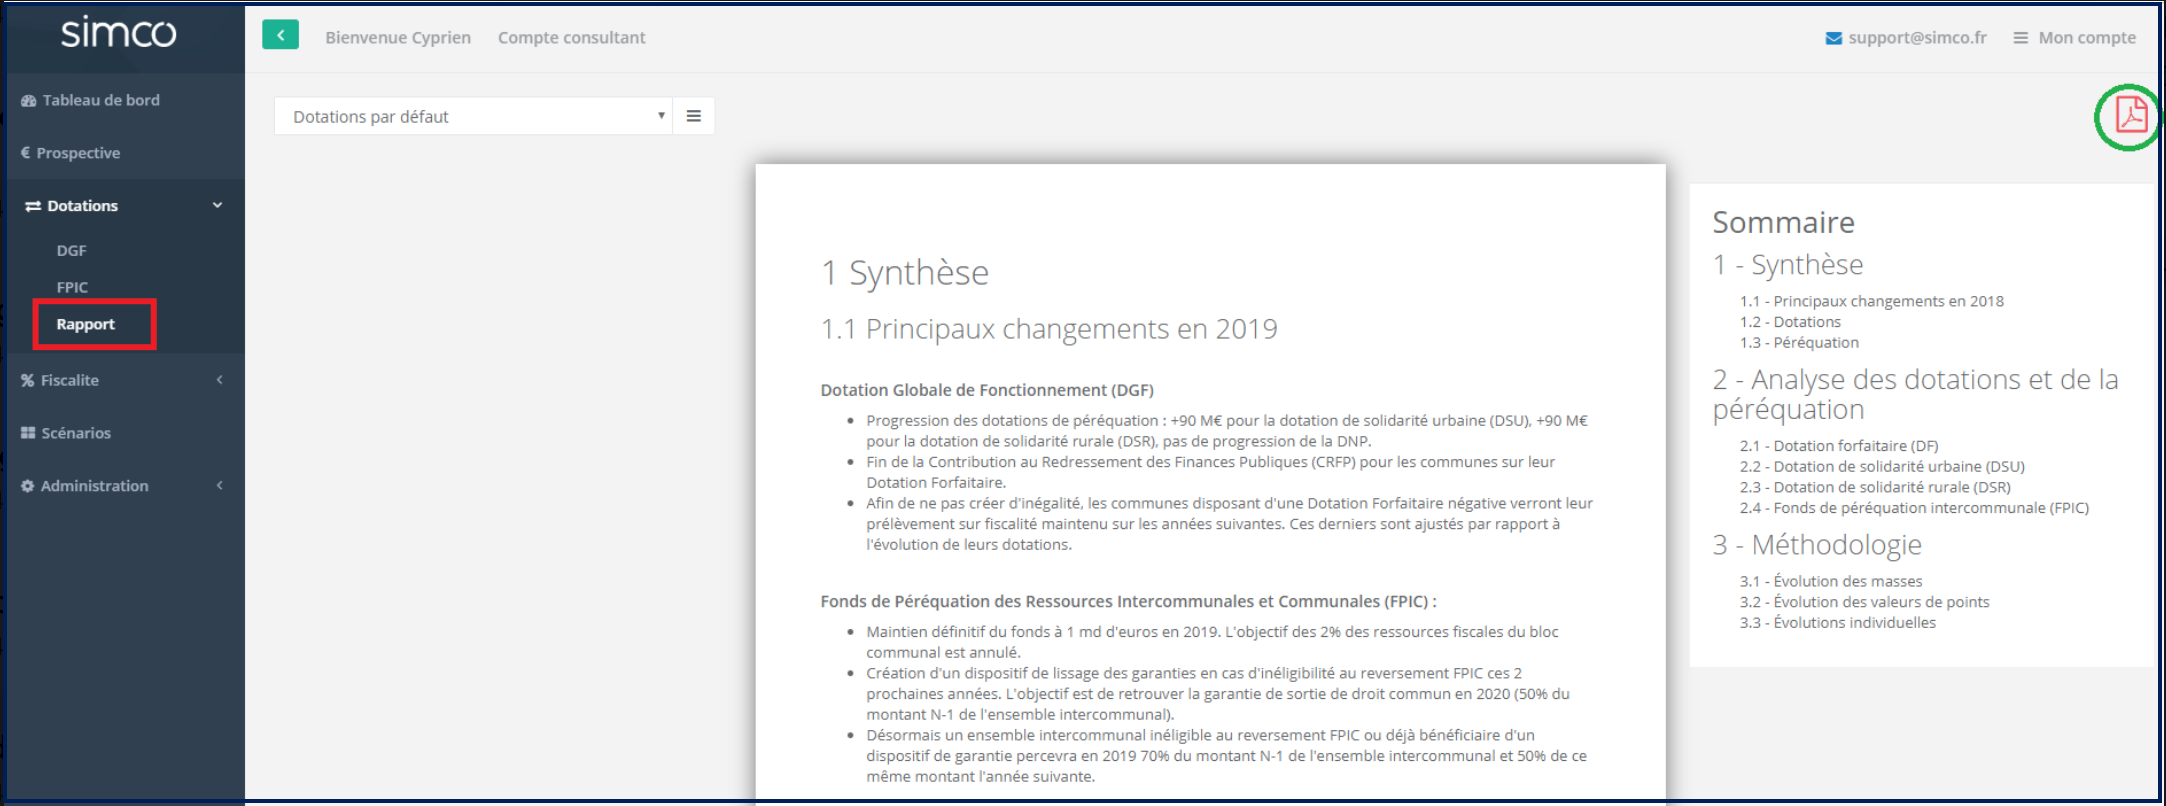Select FPIC under Dotations
The width and height of the screenshot is (2166, 806).
coord(72,287)
